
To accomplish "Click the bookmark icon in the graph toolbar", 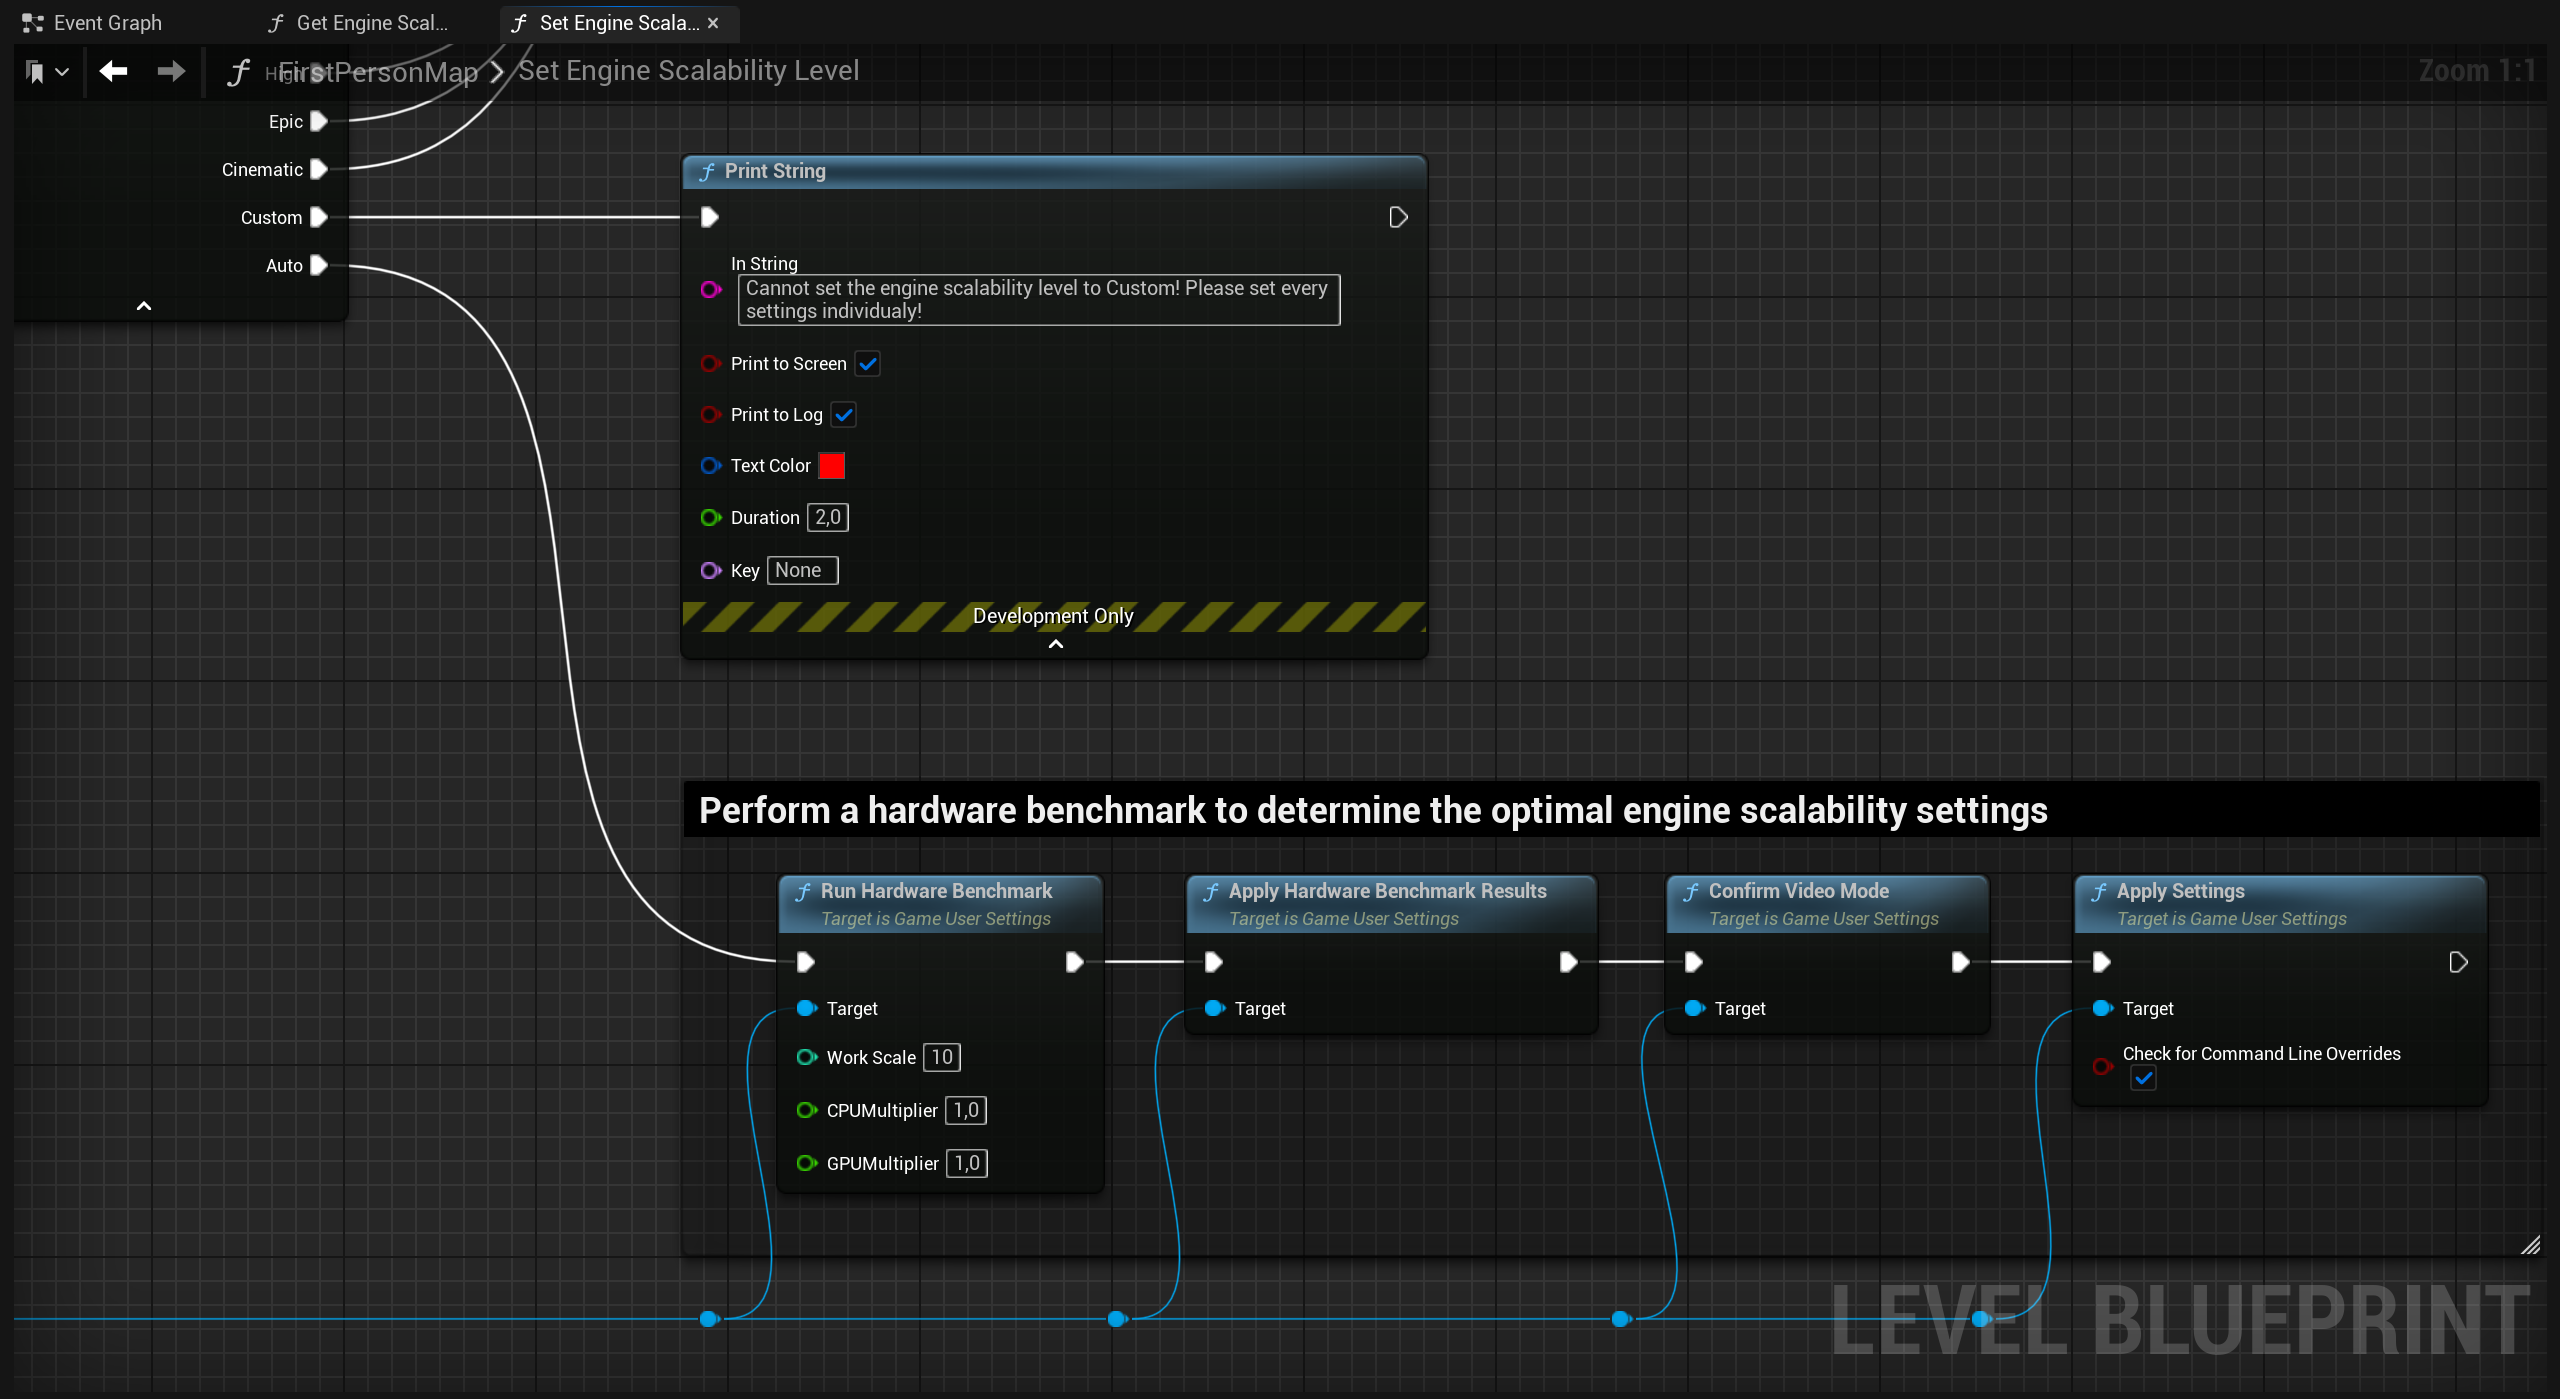I will point(34,71).
